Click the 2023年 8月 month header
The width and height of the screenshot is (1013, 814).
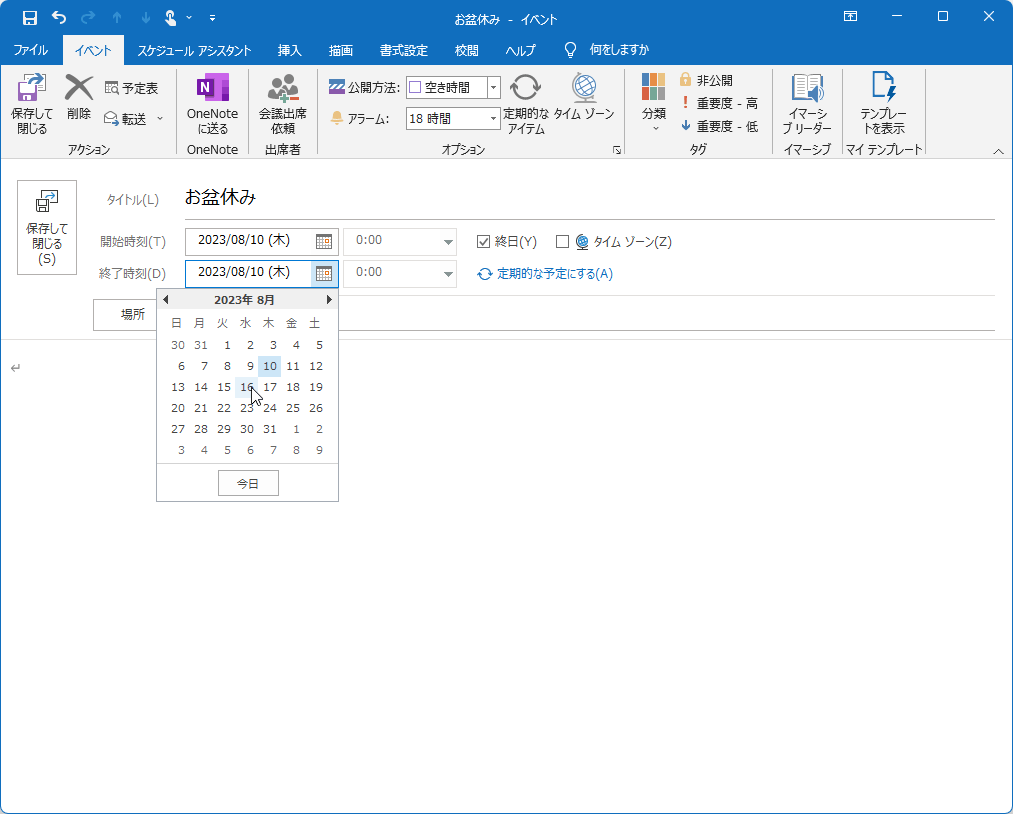(x=244, y=300)
